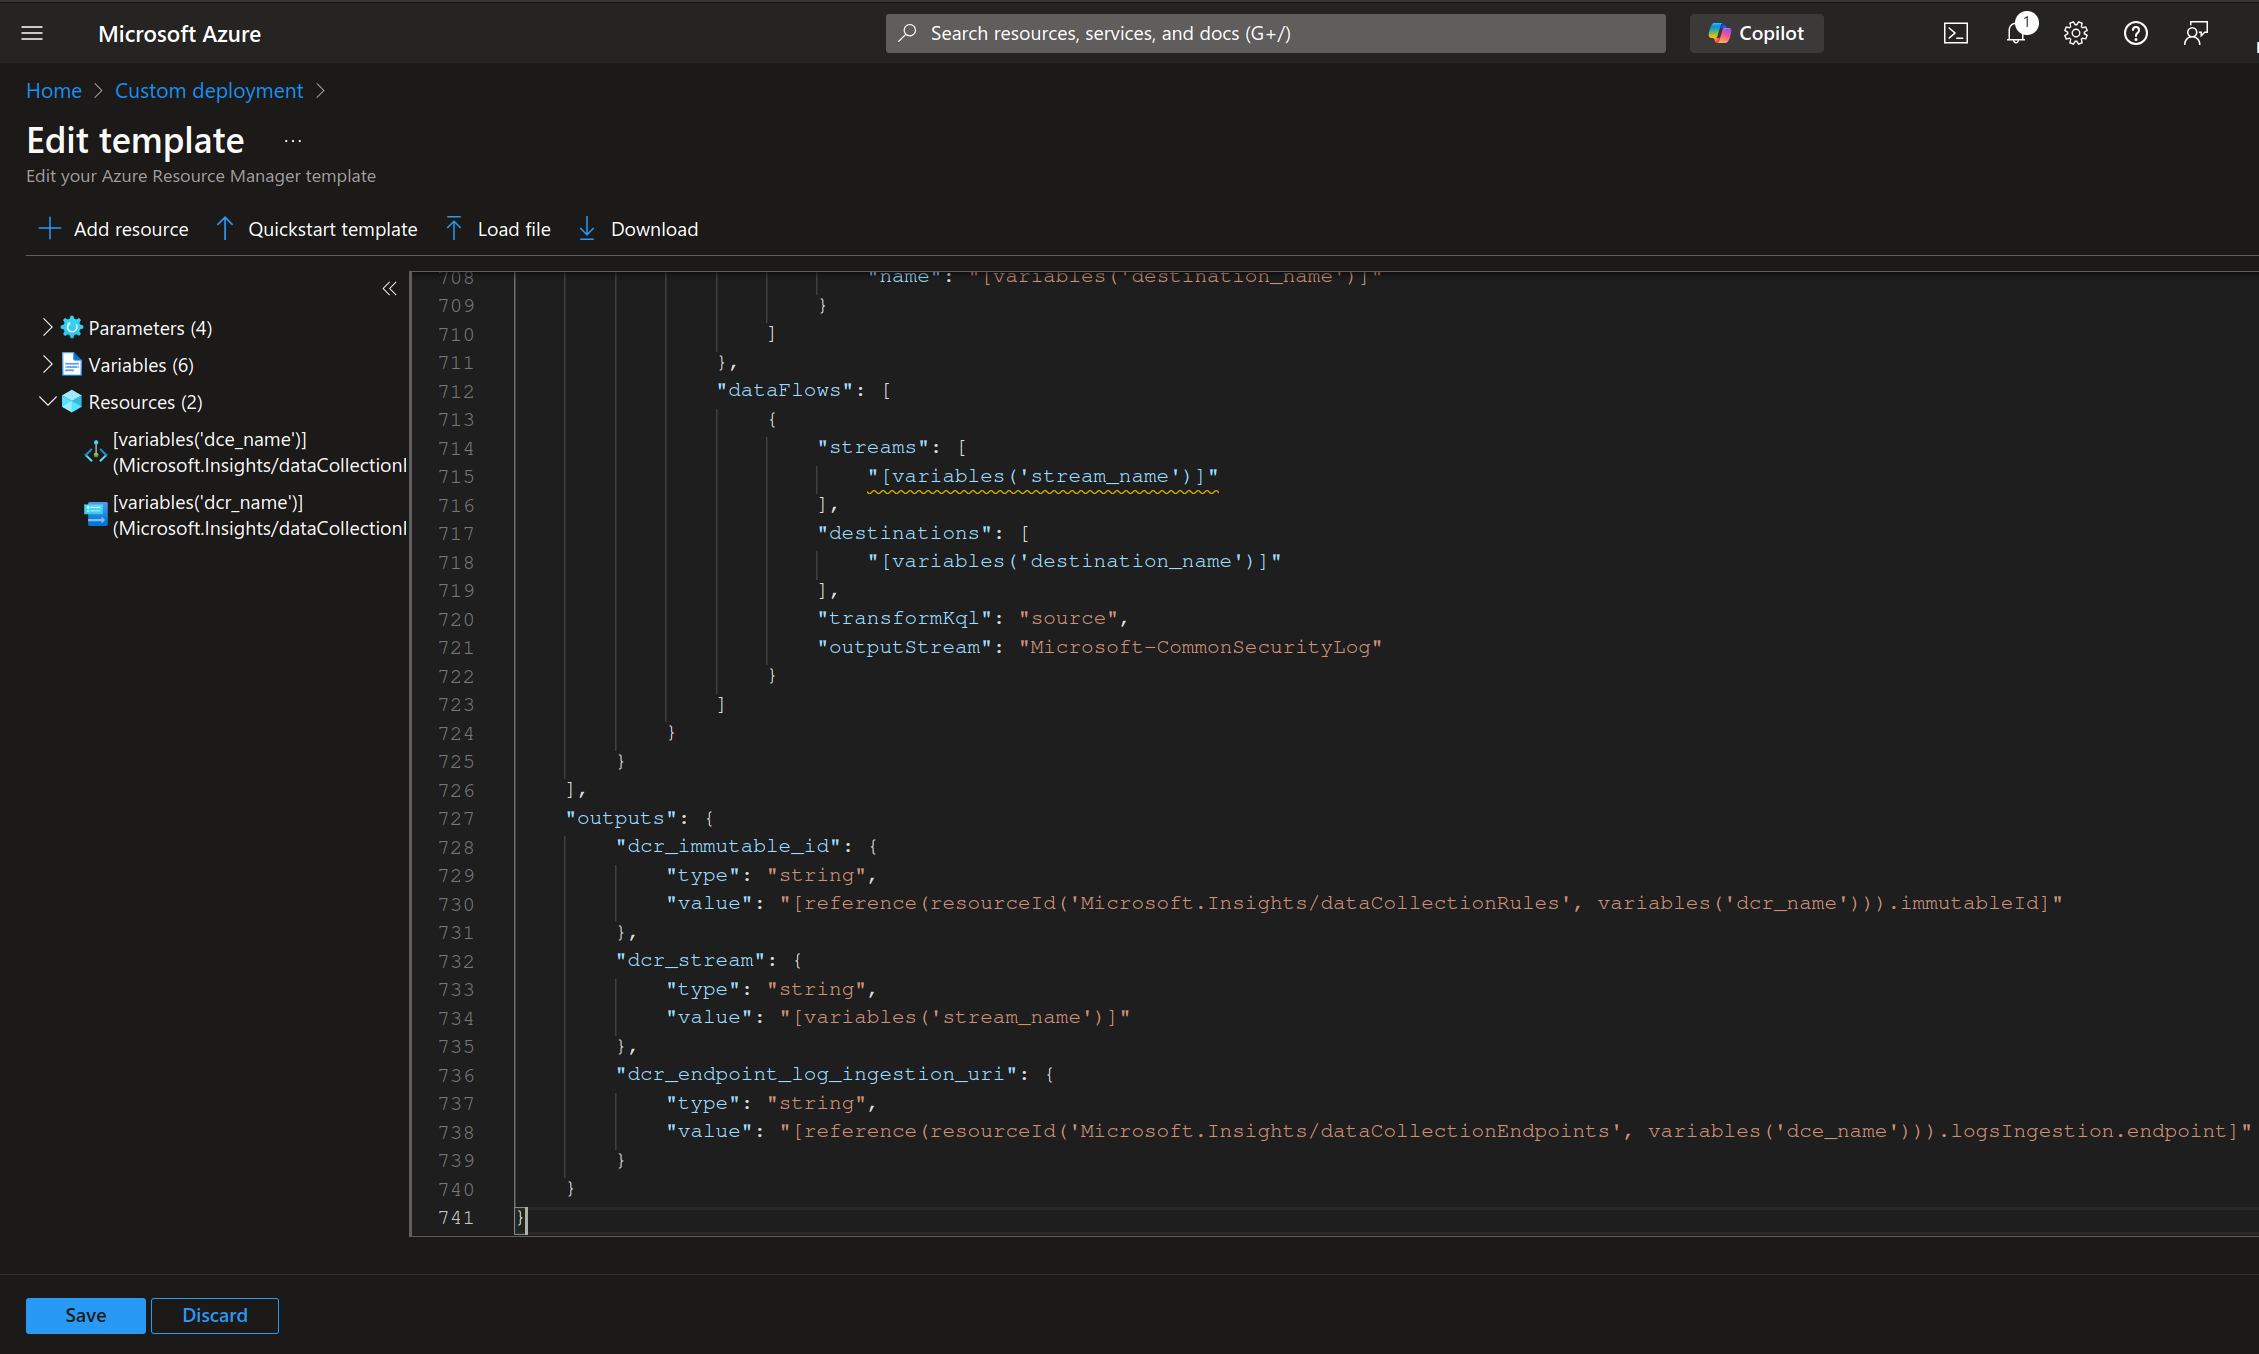Click the "transformKql" line
This screenshot has height=1354, width=2259.
click(x=973, y=619)
